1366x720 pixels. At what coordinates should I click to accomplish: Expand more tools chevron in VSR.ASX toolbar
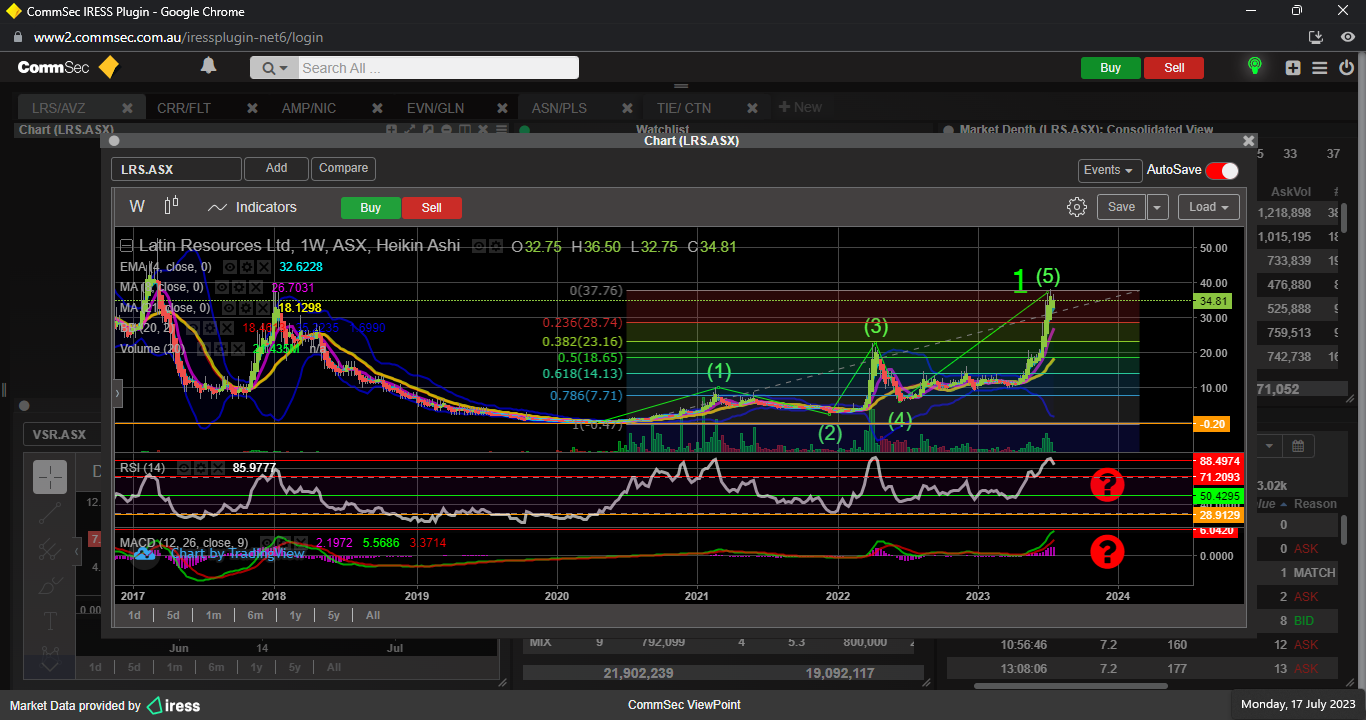point(50,665)
